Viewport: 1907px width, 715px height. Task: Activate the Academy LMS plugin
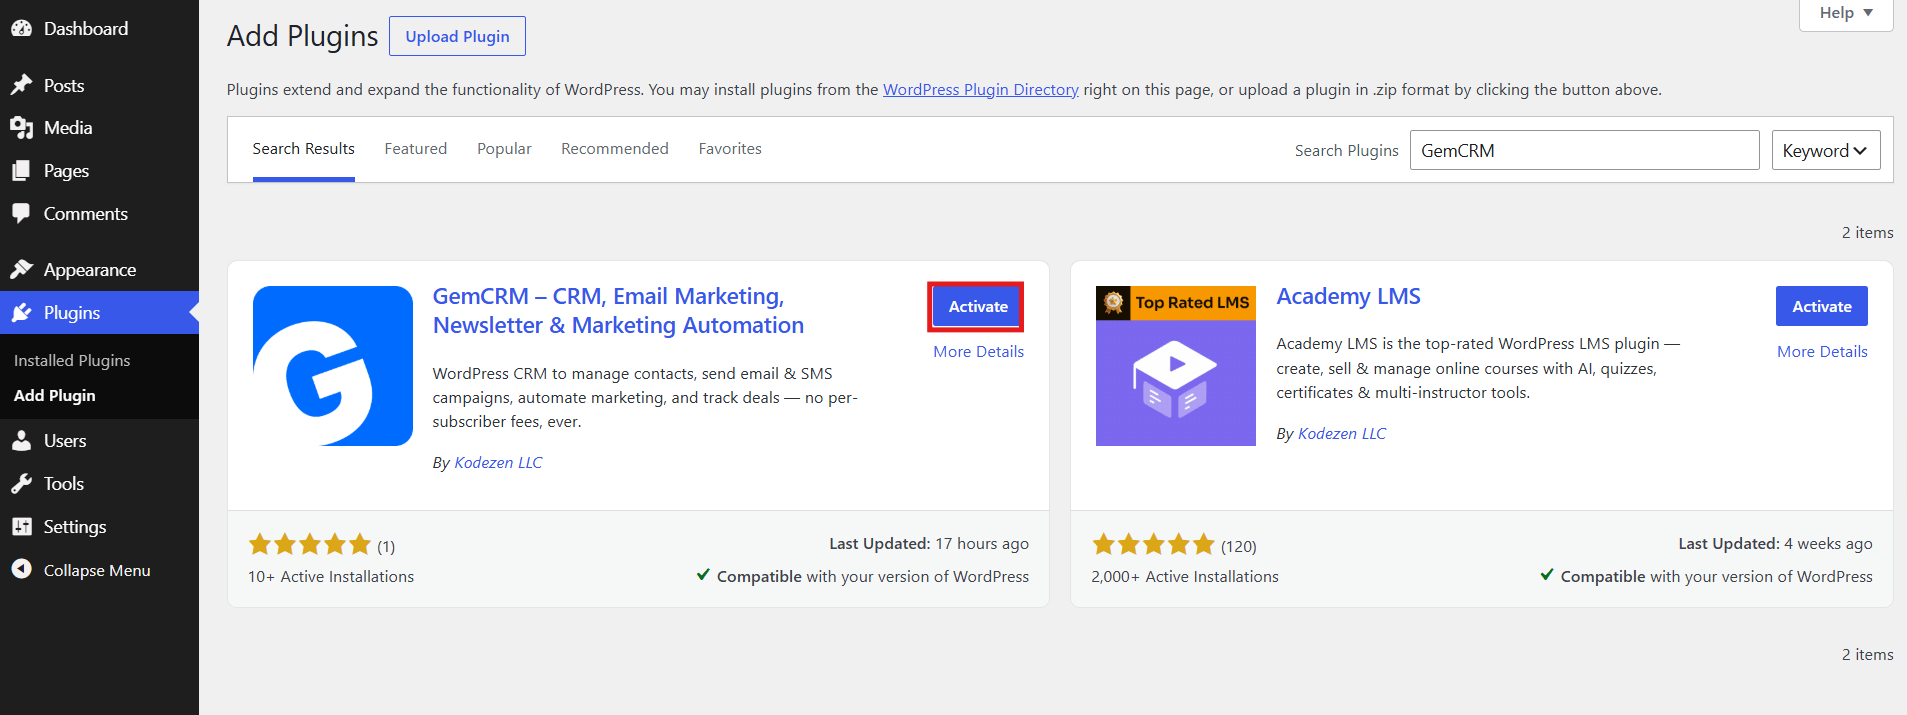coord(1822,306)
